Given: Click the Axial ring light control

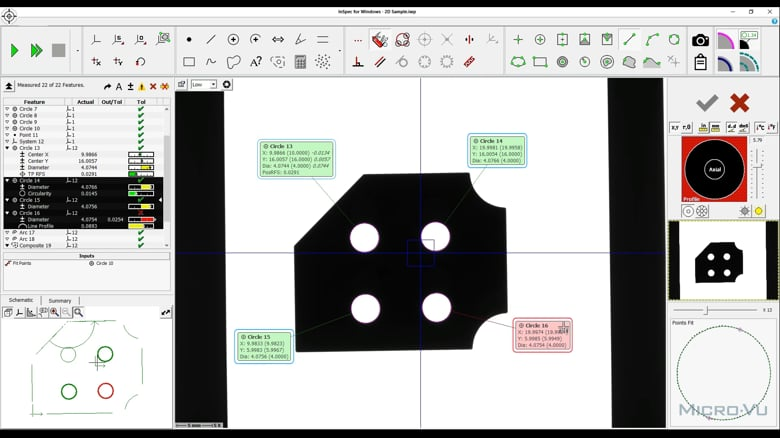Looking at the screenshot, I should click(x=714, y=169).
